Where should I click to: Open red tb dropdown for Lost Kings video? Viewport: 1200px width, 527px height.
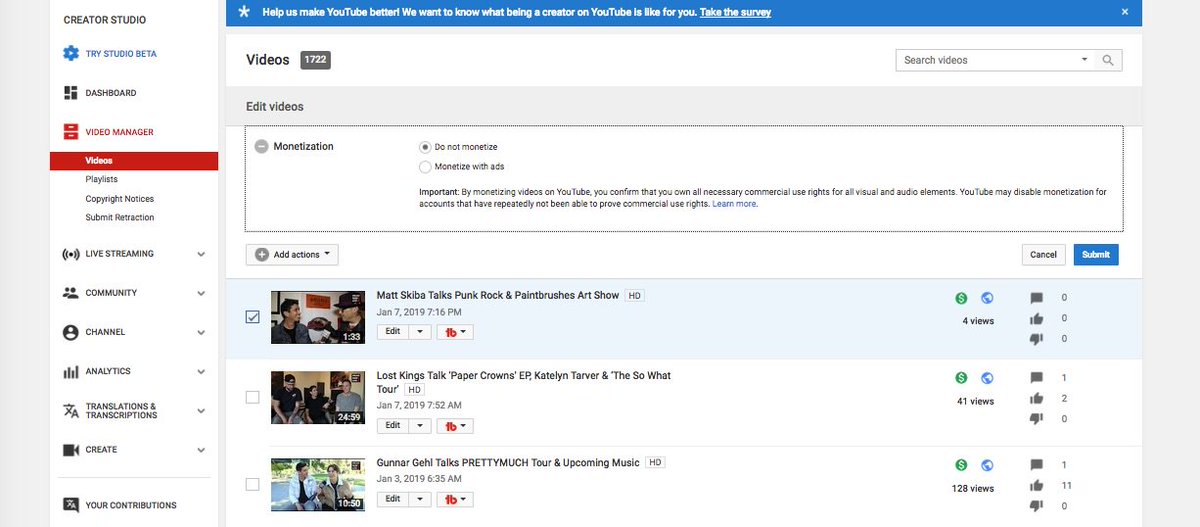pos(455,425)
